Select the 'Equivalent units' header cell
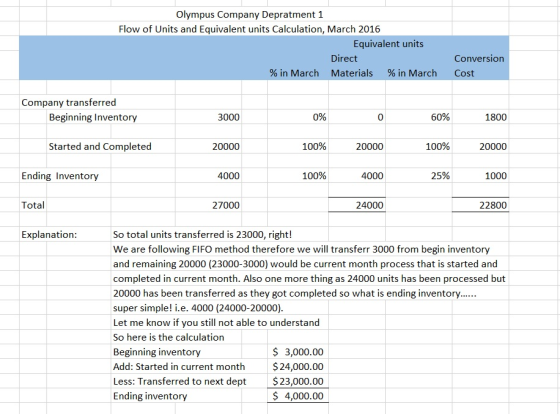This screenshot has height=414, width=560. pyautogui.click(x=388, y=44)
